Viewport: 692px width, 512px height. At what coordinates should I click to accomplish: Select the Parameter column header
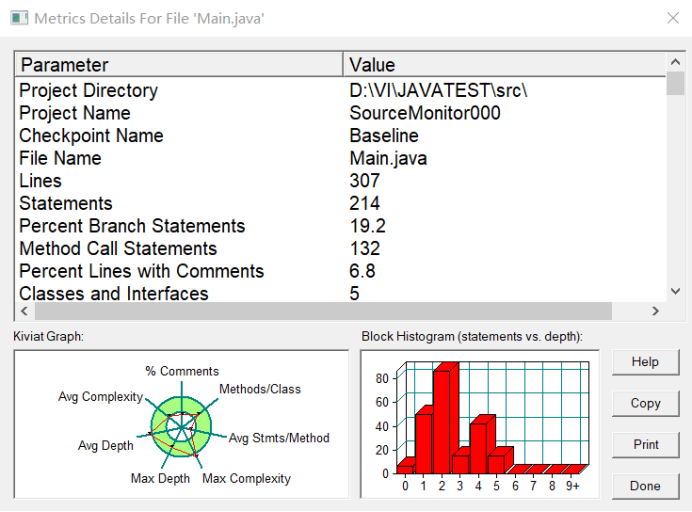coord(179,65)
